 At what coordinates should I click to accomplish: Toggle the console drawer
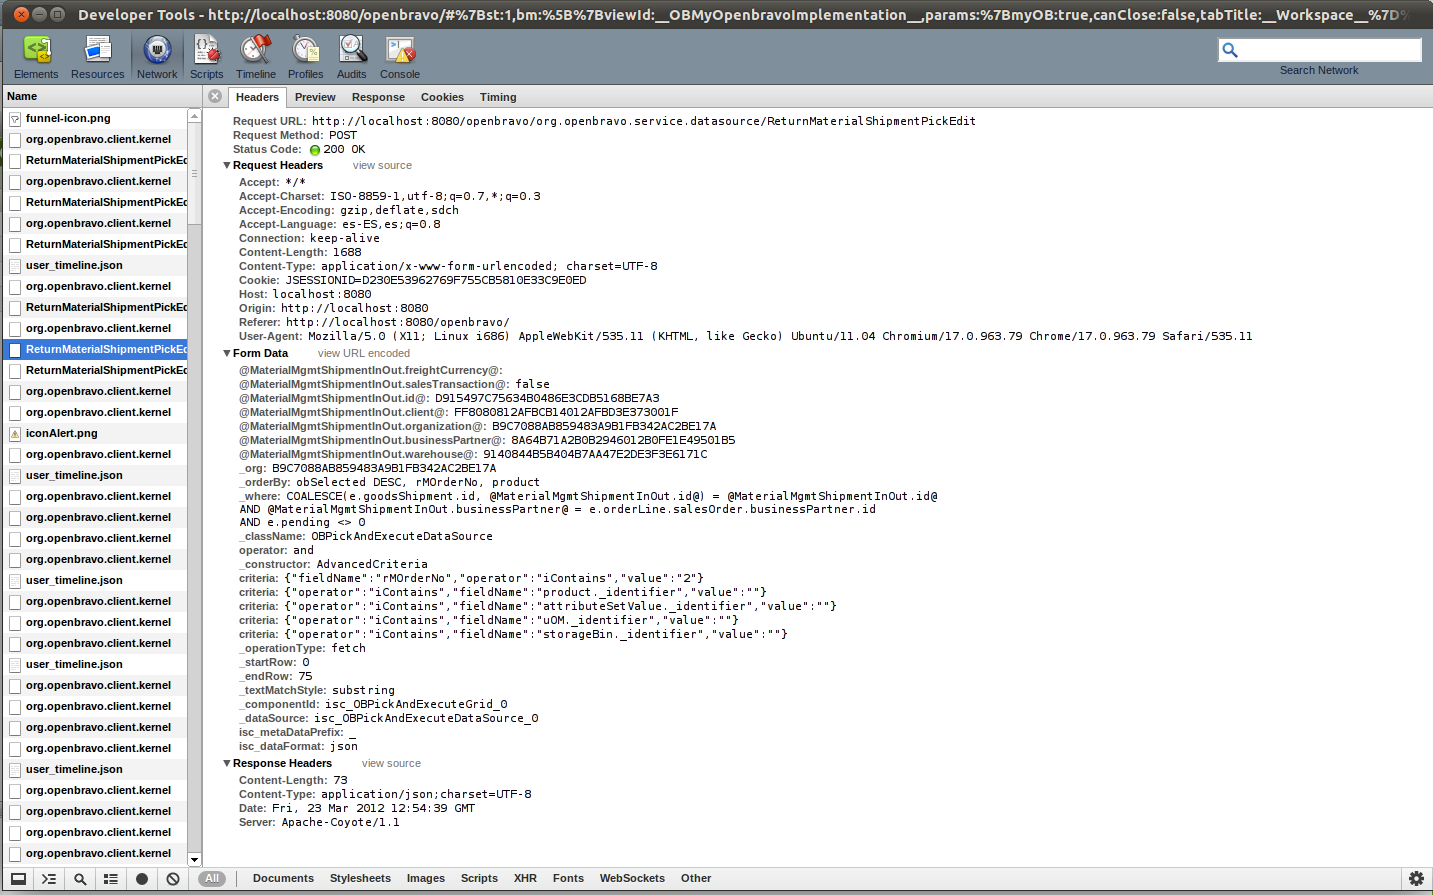[49, 879]
